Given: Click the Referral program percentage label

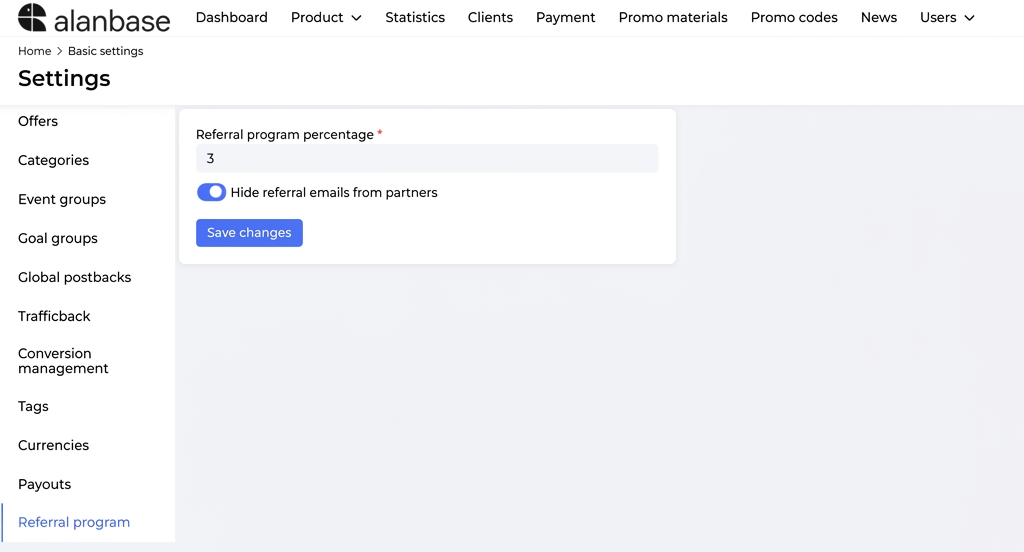Looking at the screenshot, I should (285, 135).
